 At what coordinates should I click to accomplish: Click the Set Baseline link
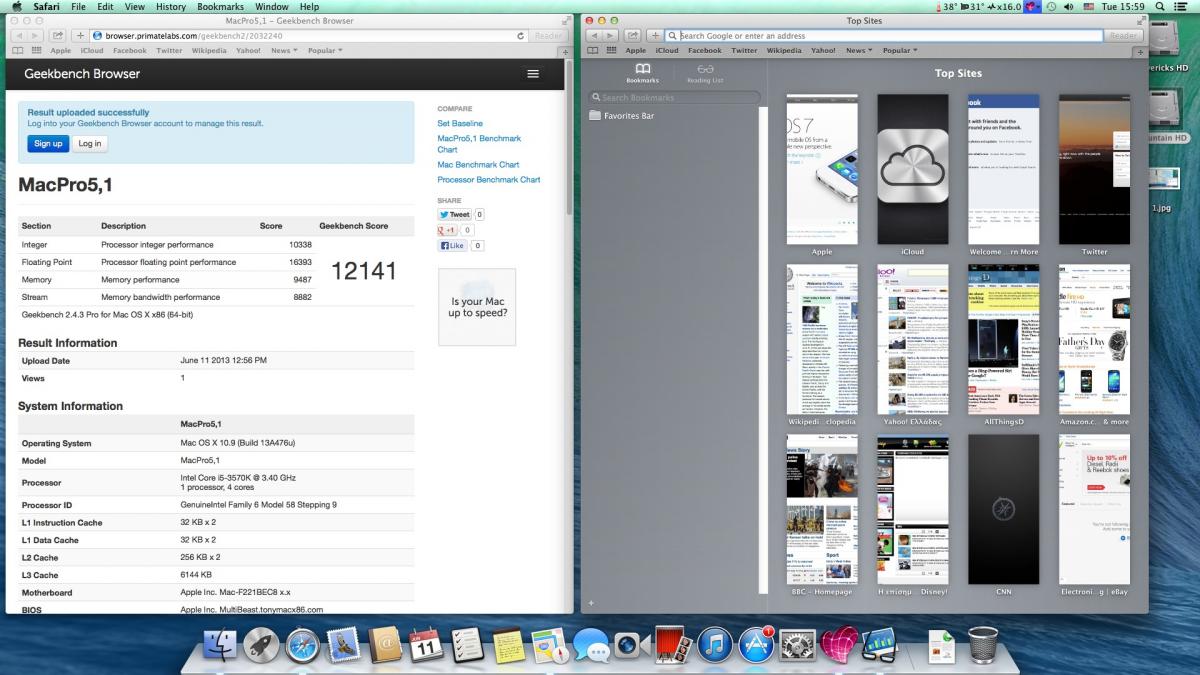pyautogui.click(x=460, y=123)
